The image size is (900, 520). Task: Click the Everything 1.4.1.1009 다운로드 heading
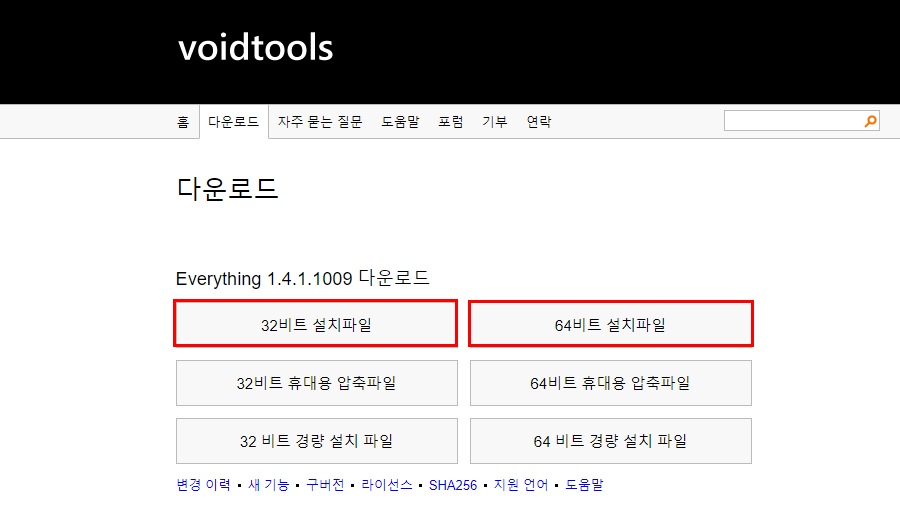(302, 278)
